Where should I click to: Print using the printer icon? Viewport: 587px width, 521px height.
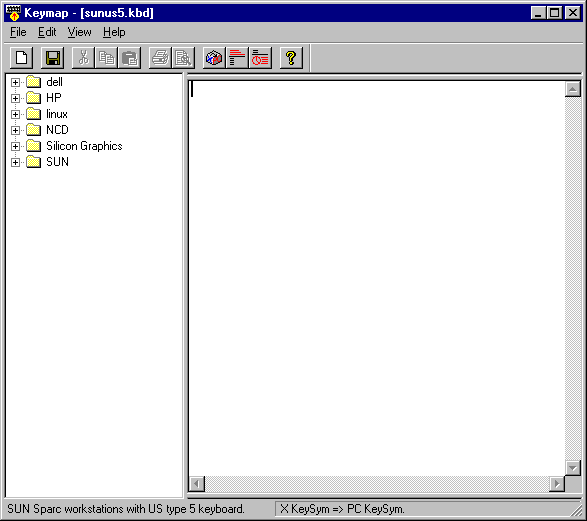[161, 58]
